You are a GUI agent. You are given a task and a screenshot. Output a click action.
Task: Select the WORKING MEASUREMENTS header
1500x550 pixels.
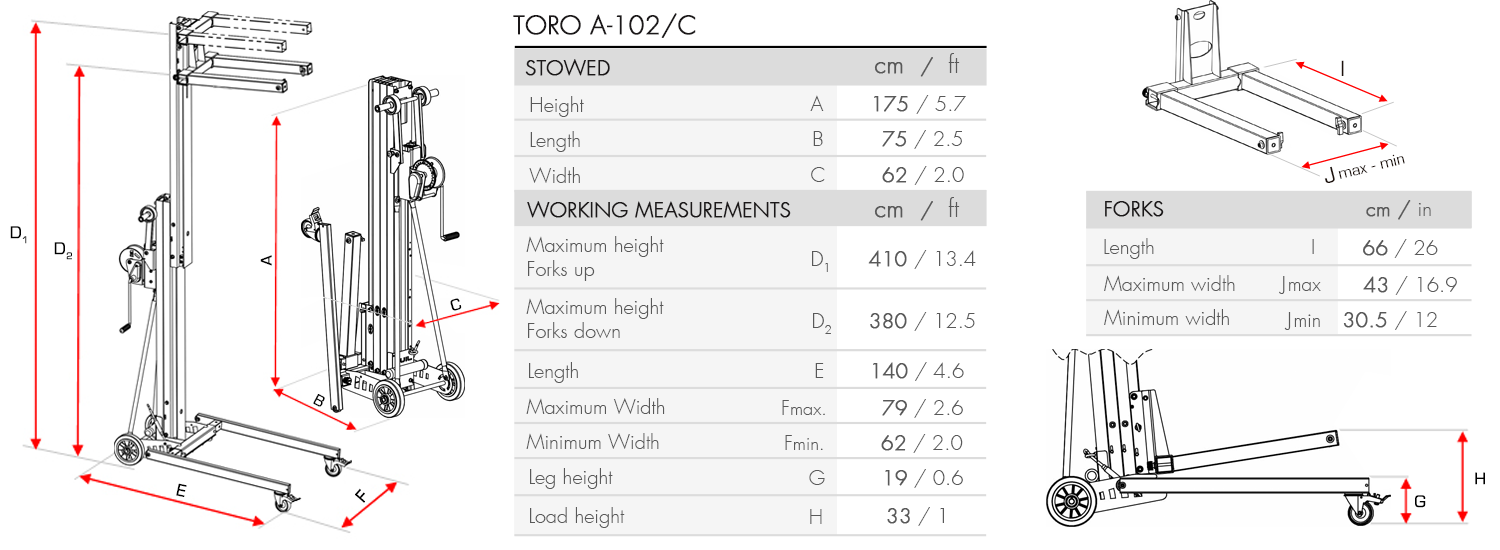click(x=659, y=210)
